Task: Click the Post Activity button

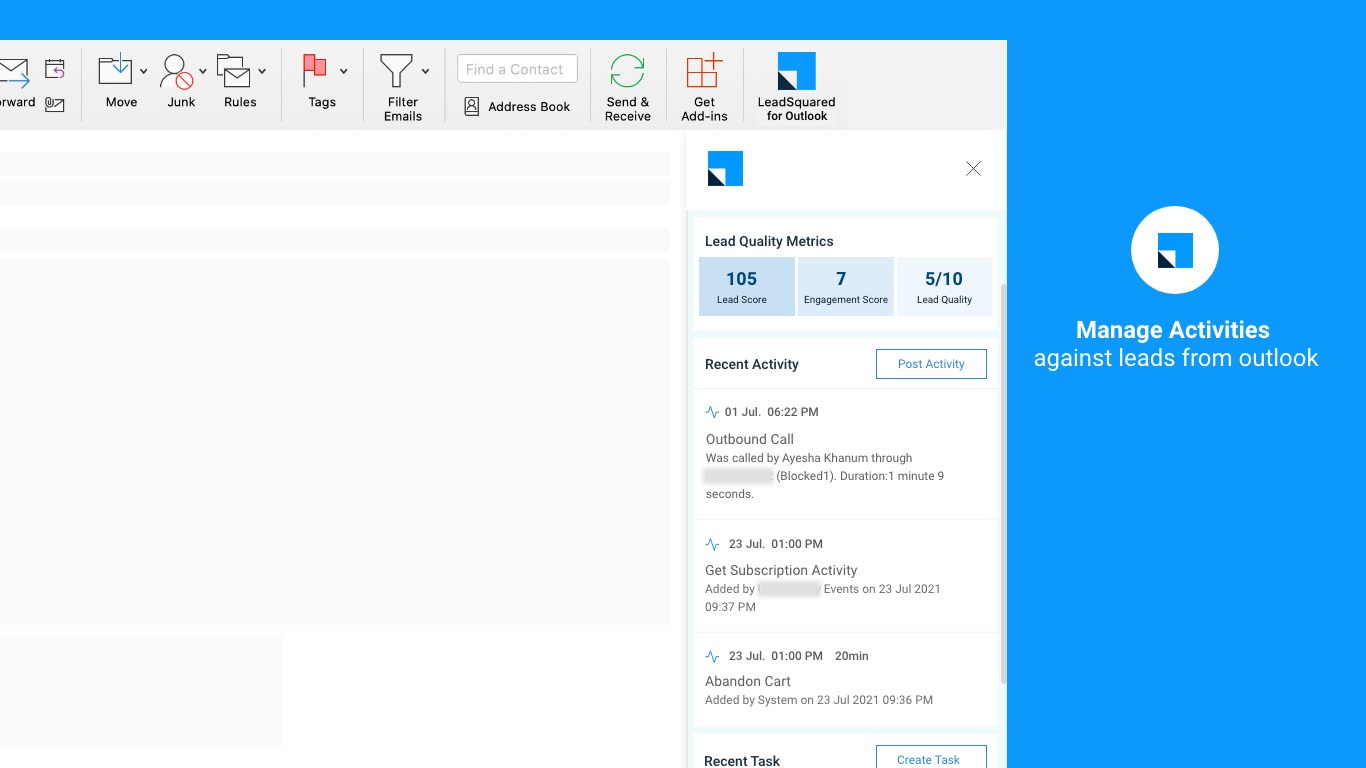Action: 931,364
